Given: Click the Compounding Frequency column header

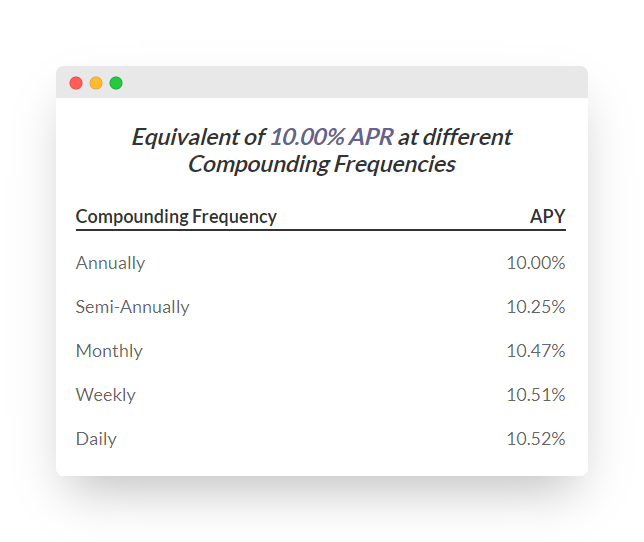Looking at the screenshot, I should [x=176, y=216].
